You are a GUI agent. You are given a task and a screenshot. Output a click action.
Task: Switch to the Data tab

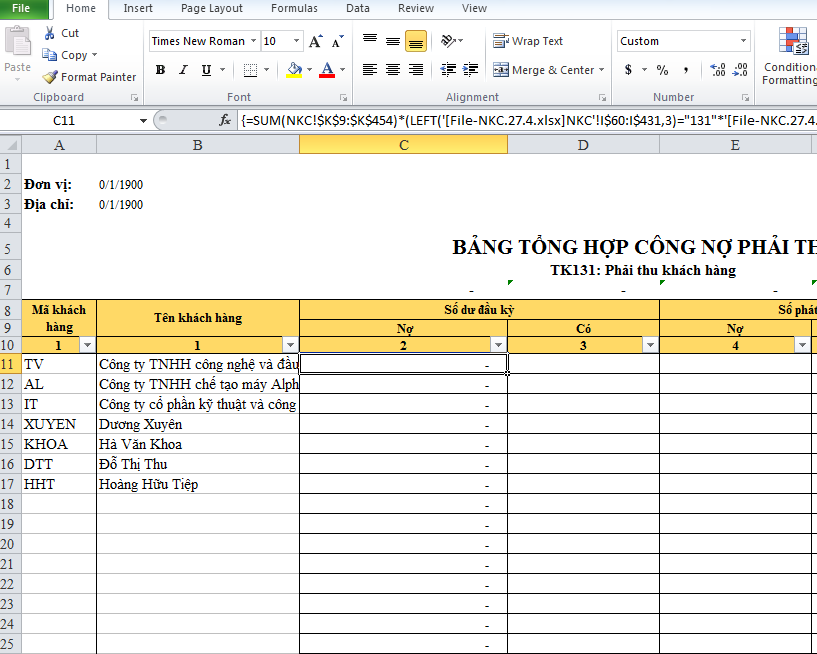(358, 8)
